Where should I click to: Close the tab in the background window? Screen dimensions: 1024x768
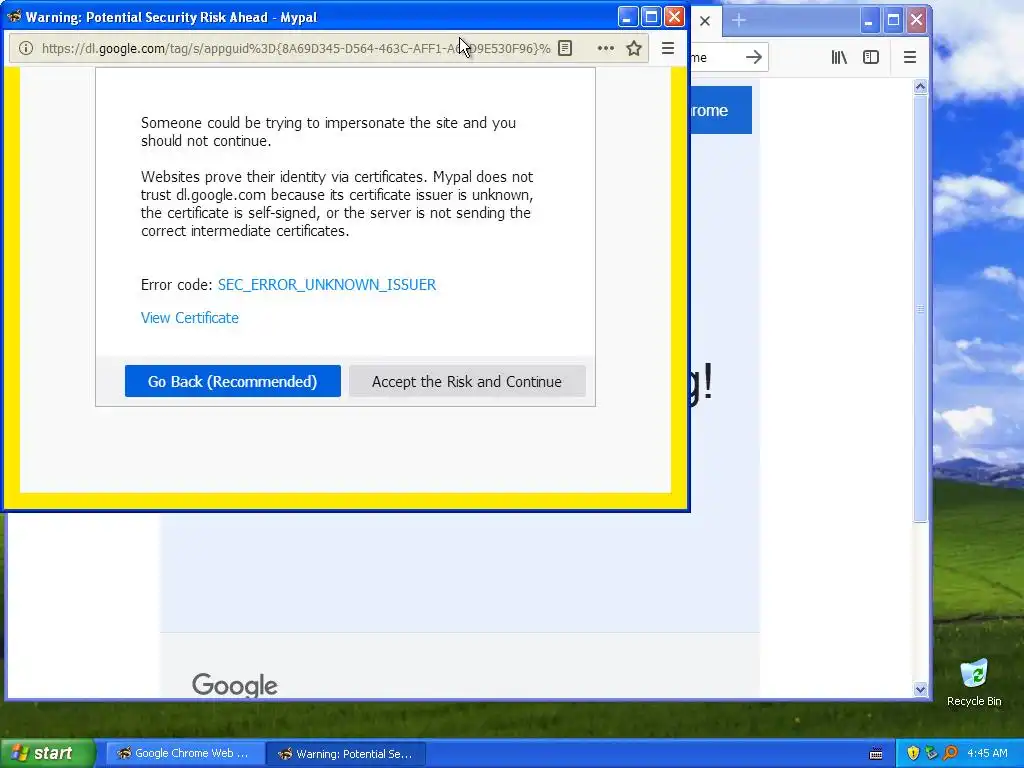pyautogui.click(x=705, y=21)
